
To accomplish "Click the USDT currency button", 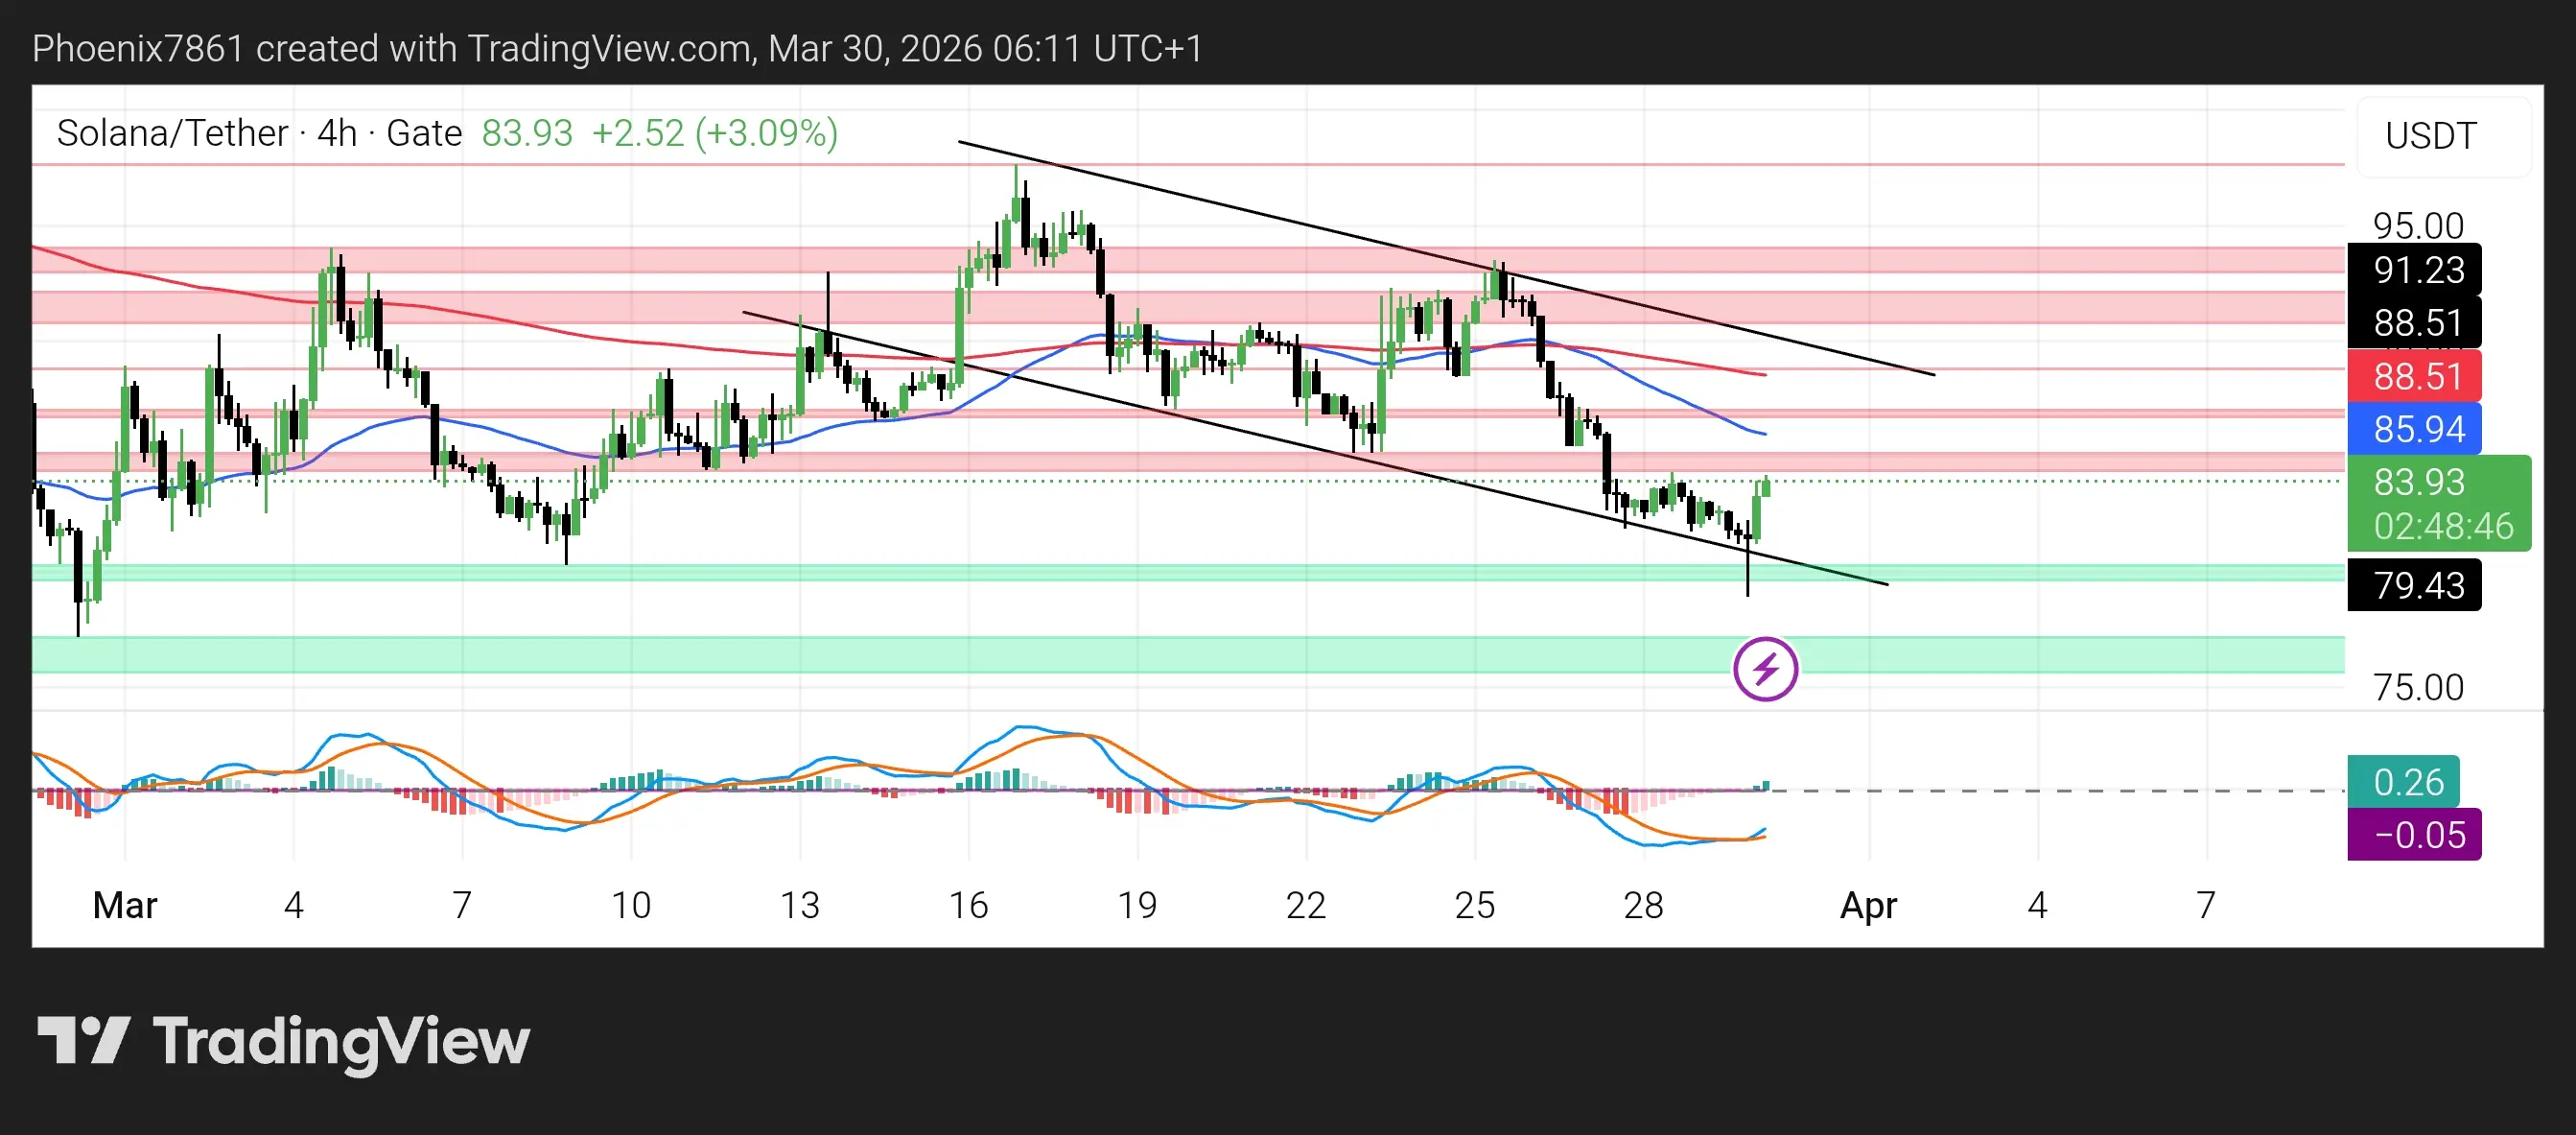I will click(x=2430, y=136).
